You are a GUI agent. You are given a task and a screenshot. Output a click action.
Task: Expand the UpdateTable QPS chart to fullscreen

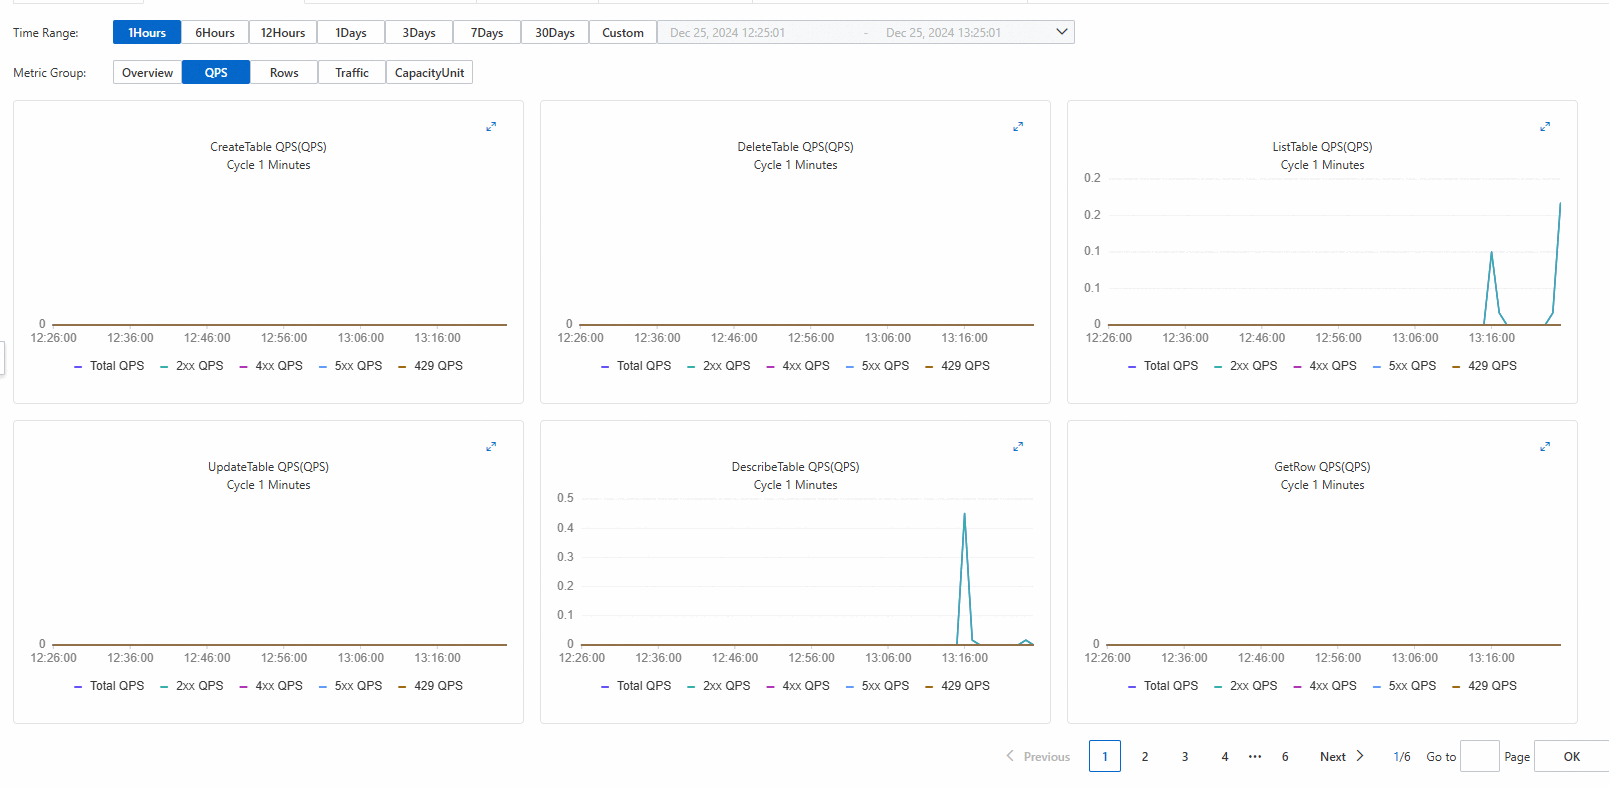tap(491, 447)
